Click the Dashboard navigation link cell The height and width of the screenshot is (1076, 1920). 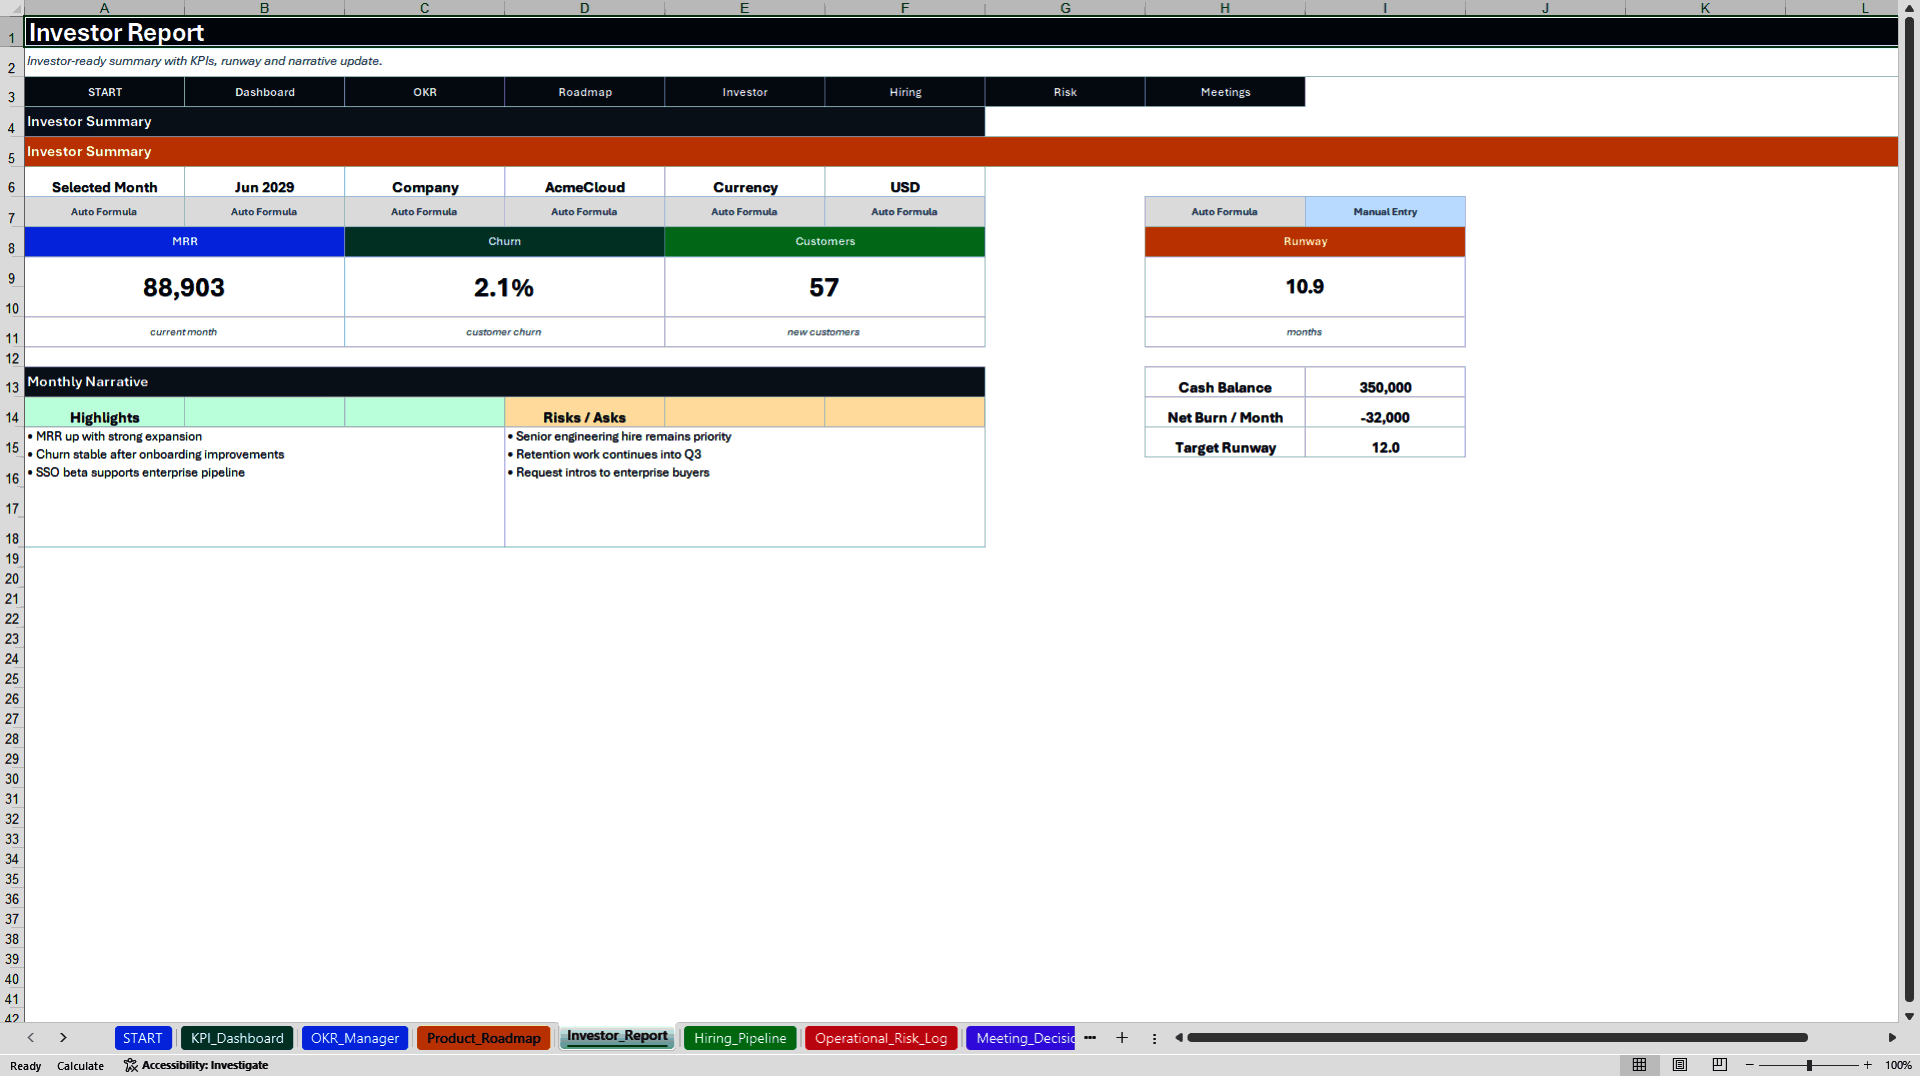pyautogui.click(x=265, y=92)
